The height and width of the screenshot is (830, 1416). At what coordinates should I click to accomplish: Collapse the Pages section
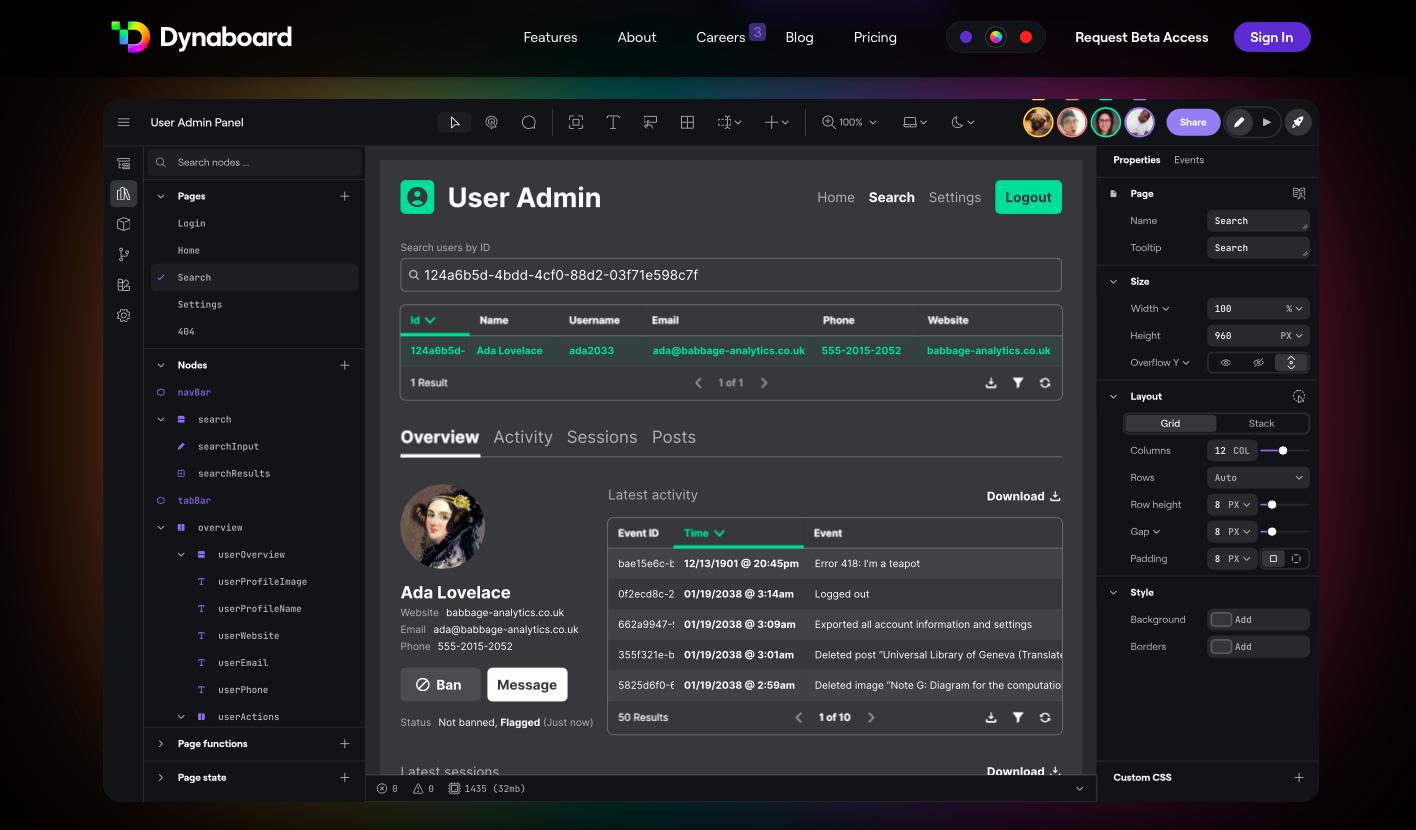(161, 196)
